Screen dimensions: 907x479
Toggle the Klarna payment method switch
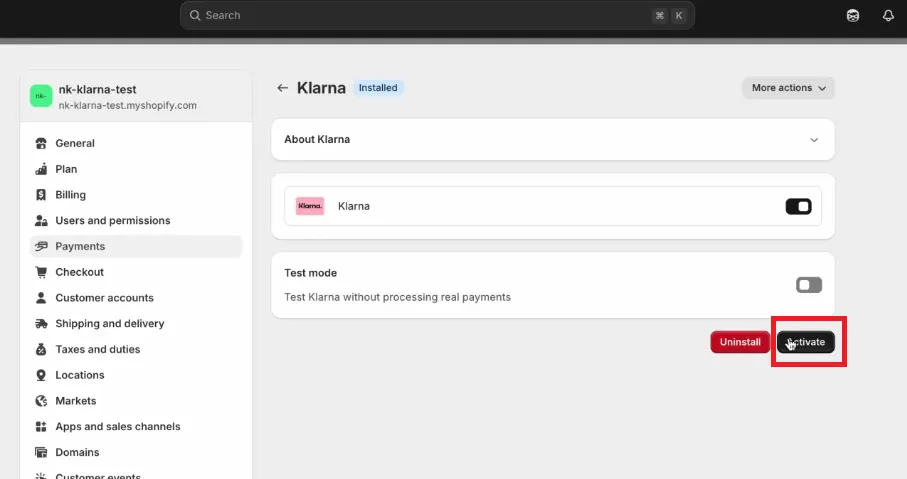[798, 206]
